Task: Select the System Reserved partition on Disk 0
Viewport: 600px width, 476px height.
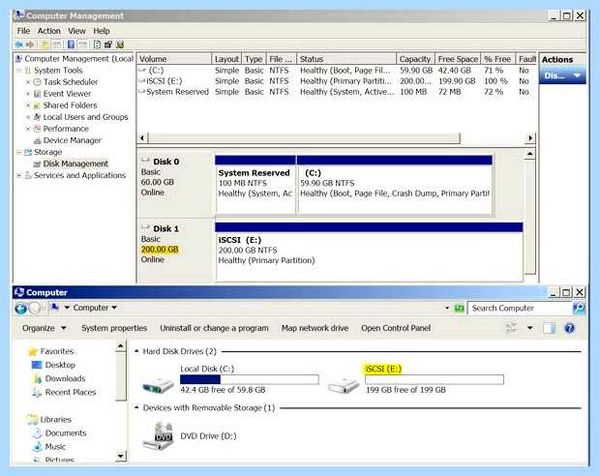Action: (x=255, y=185)
